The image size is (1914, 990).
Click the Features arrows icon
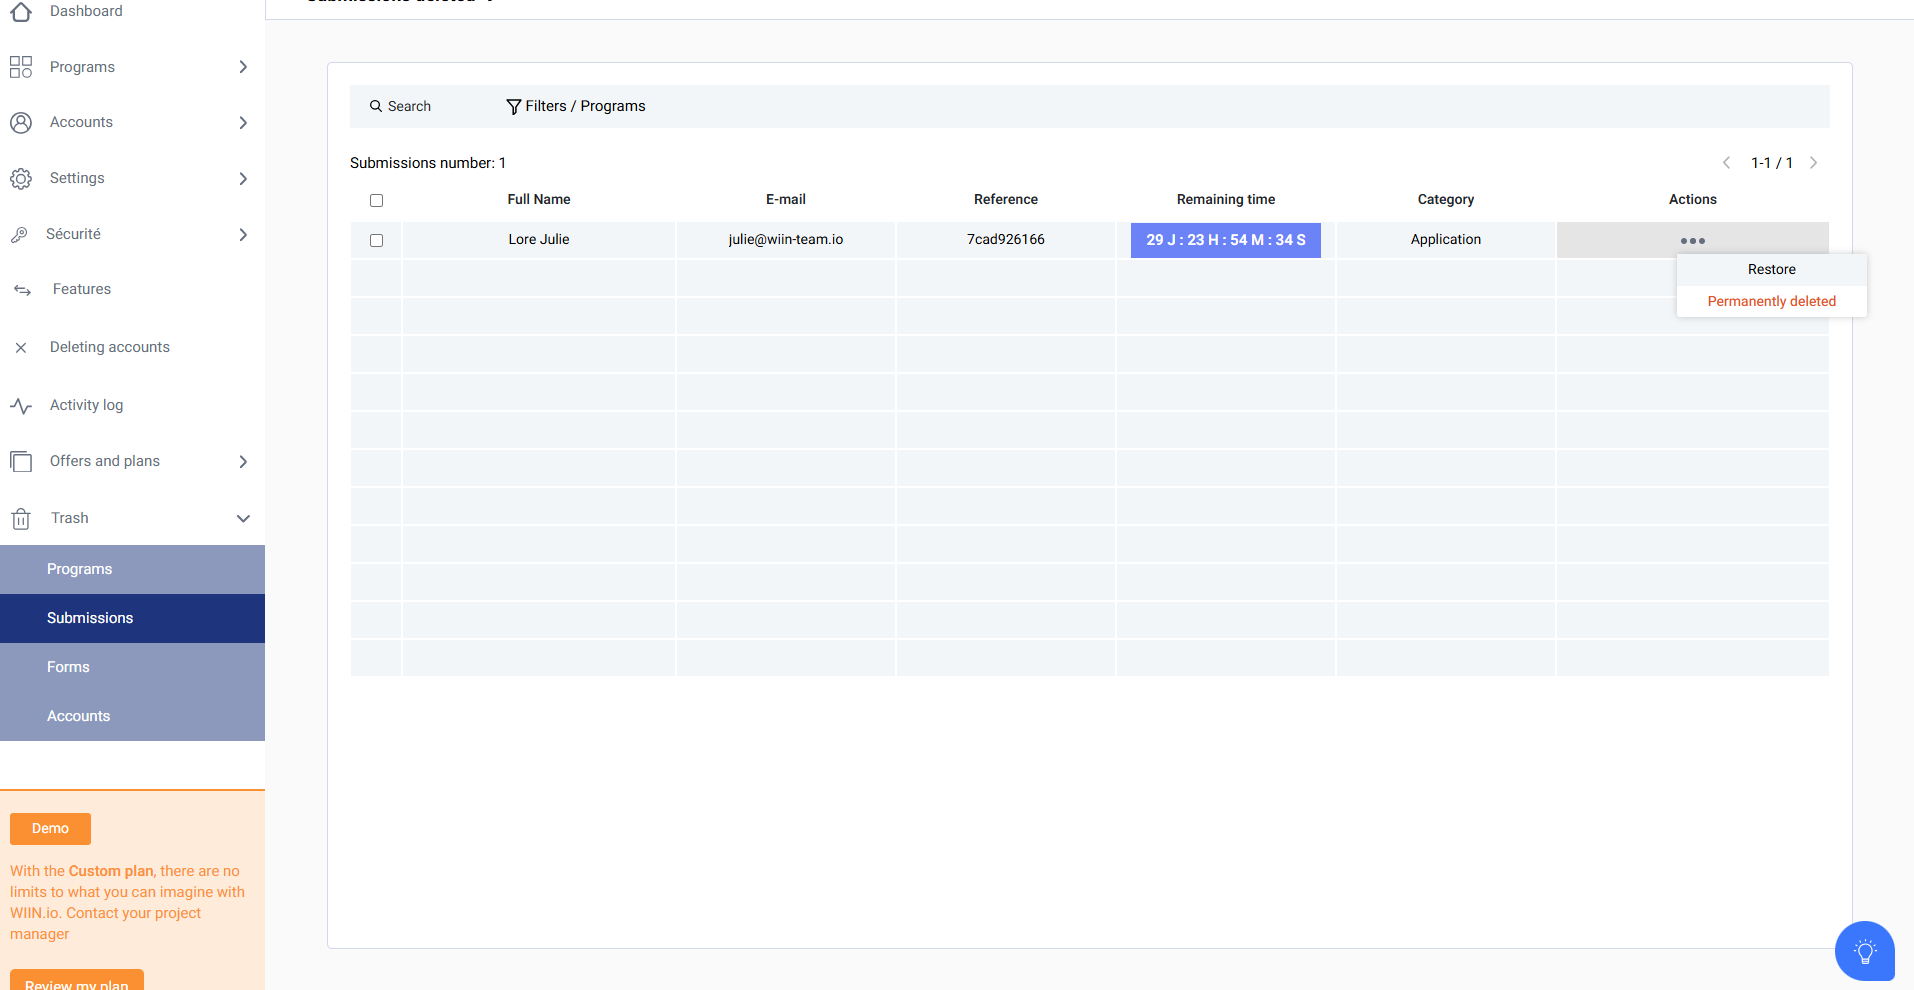click(x=22, y=290)
